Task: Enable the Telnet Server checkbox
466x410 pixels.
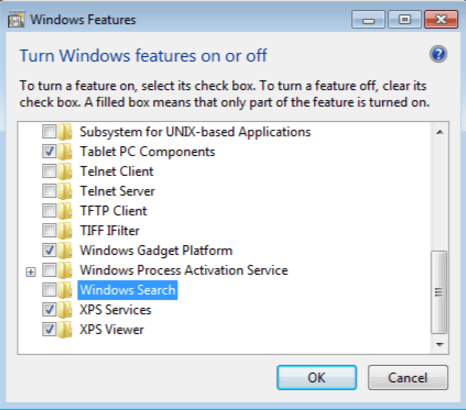Action: coord(49,191)
